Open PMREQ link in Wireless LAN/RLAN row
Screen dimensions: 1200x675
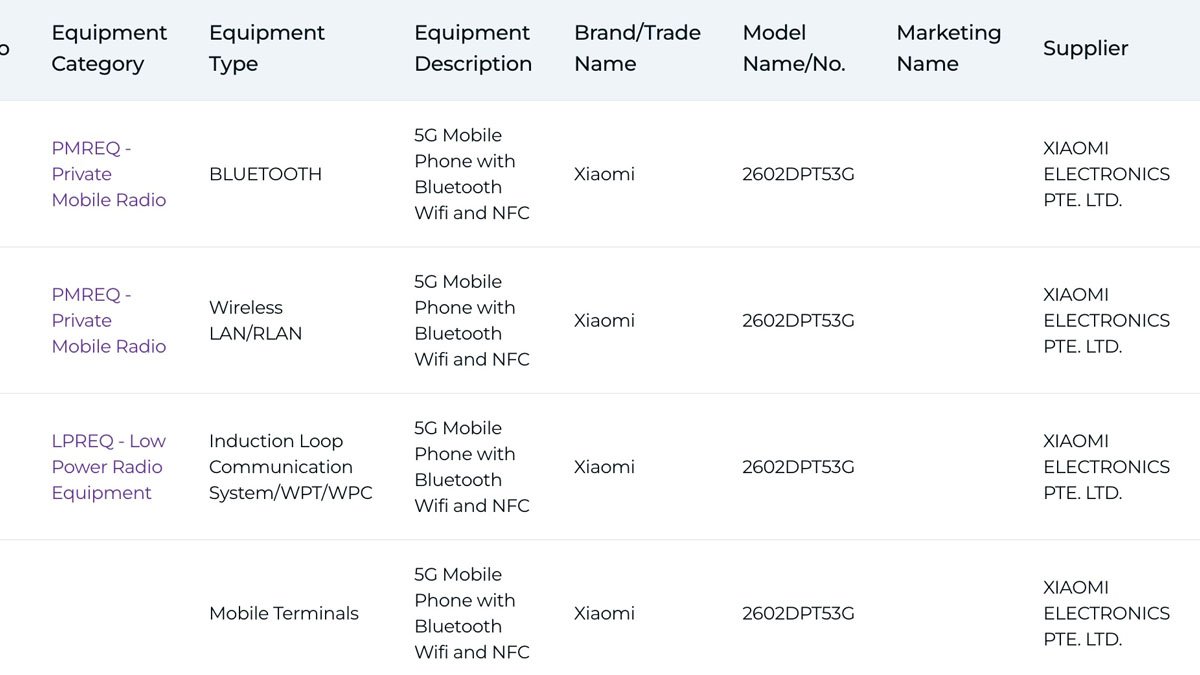[108, 320]
